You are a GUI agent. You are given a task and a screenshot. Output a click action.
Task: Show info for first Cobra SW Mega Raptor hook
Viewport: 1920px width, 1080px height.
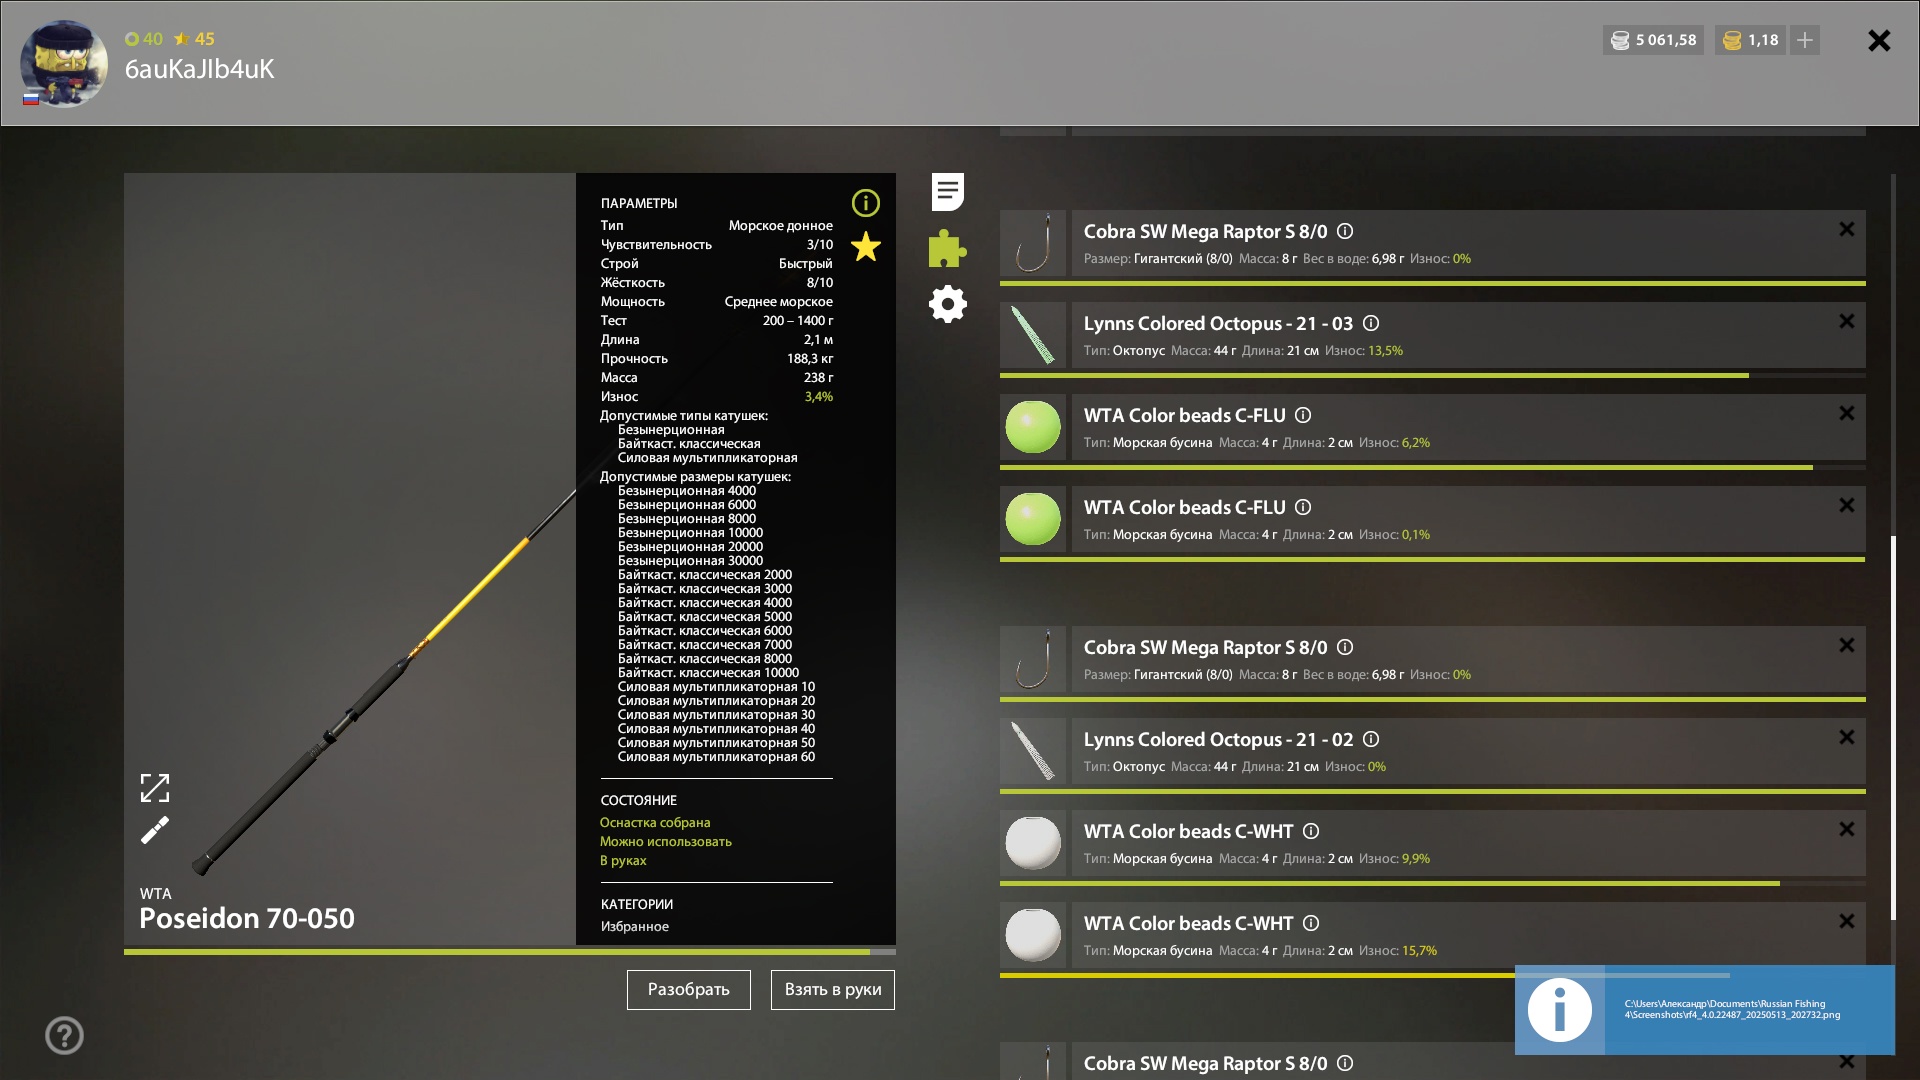click(1345, 231)
